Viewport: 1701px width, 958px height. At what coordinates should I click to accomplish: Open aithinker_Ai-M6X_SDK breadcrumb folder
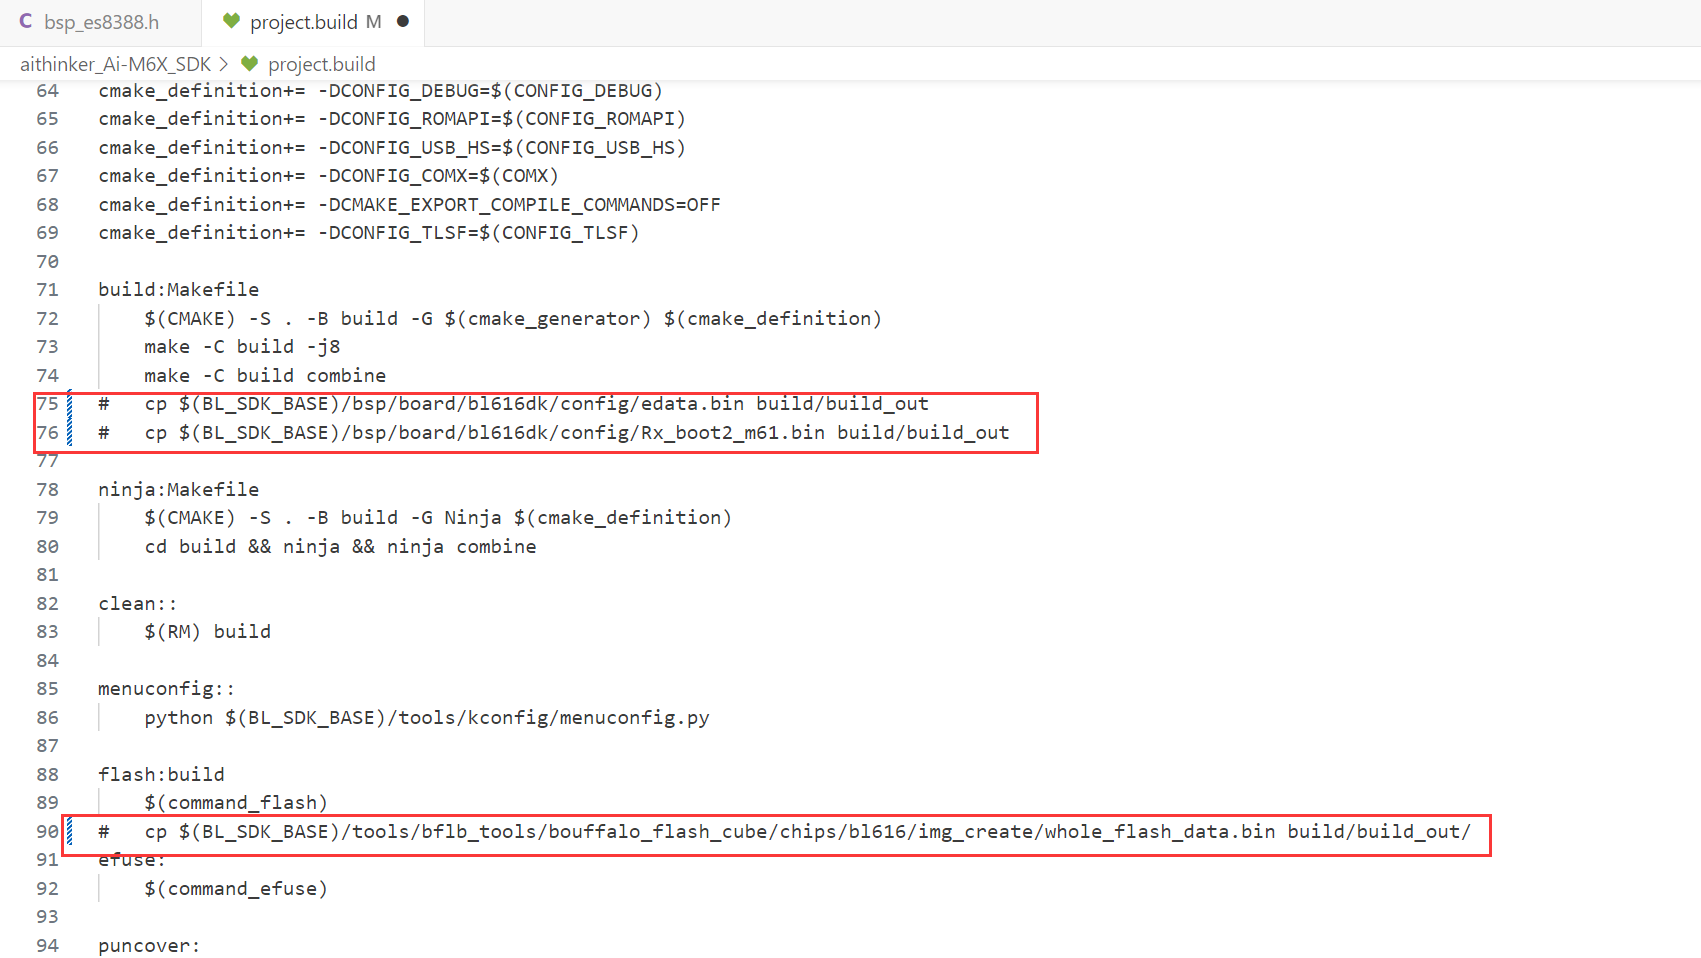coord(115,64)
